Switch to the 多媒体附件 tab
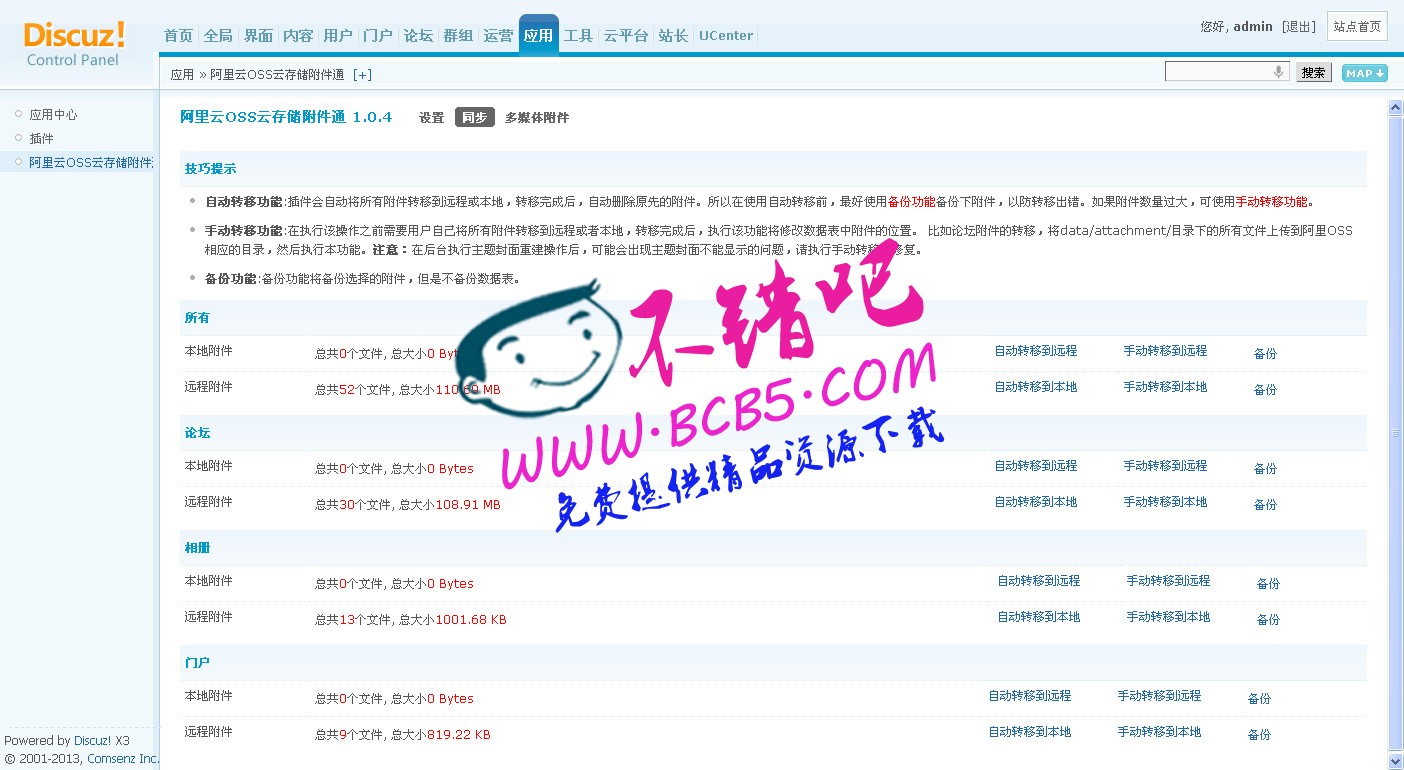The width and height of the screenshot is (1404, 770). 537,118
